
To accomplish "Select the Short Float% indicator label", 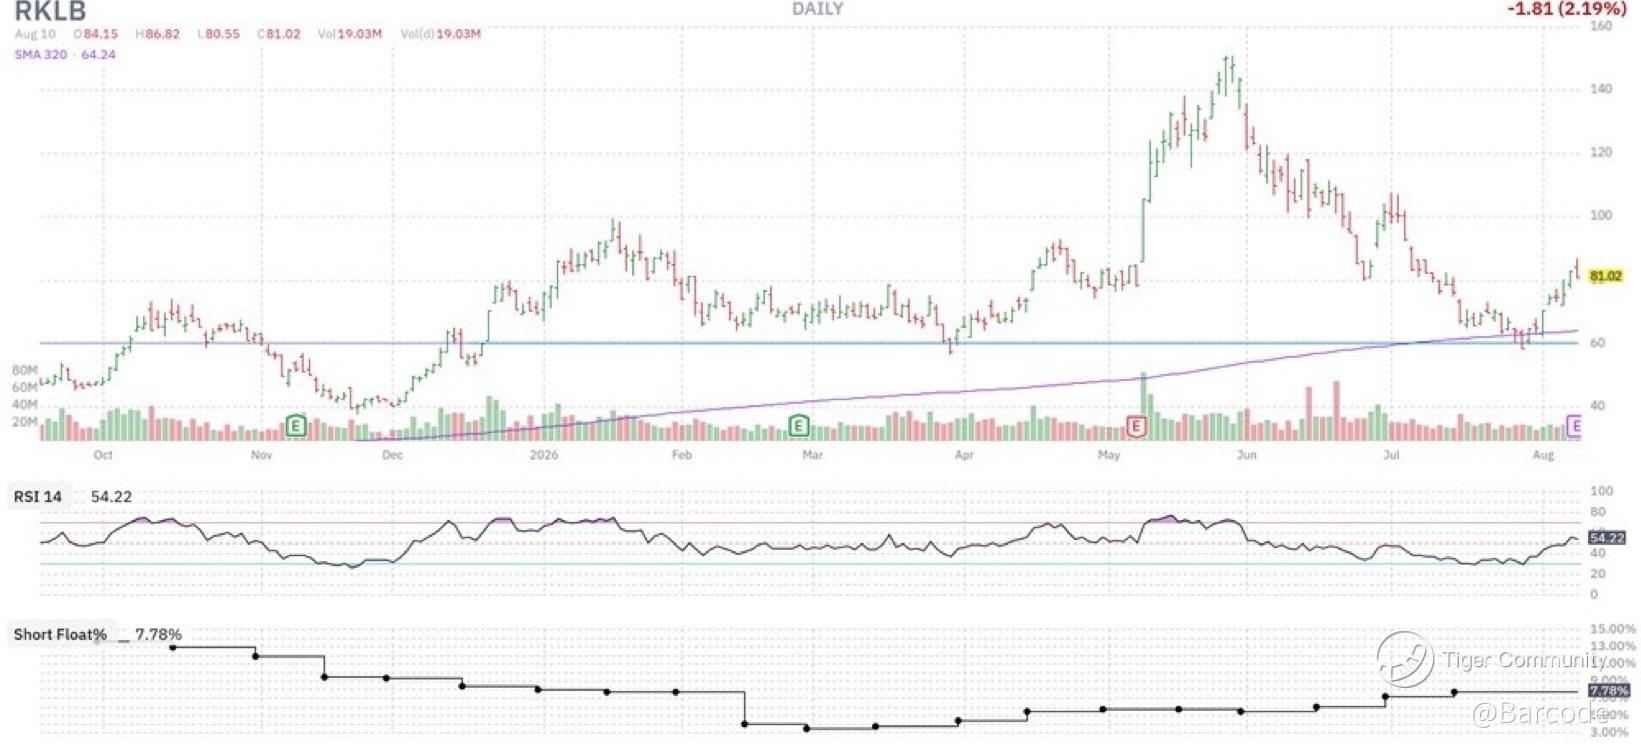I will coord(60,634).
